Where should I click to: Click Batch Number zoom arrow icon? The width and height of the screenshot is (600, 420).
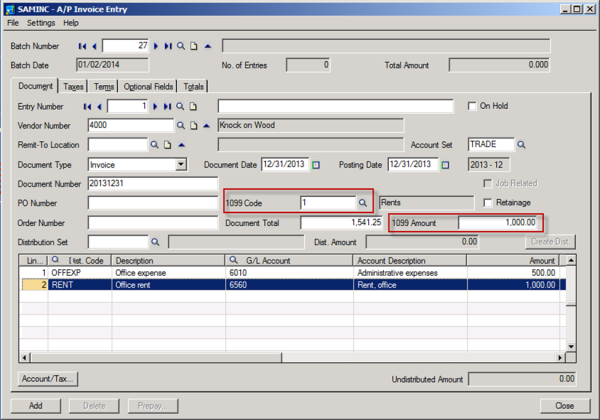[x=208, y=46]
